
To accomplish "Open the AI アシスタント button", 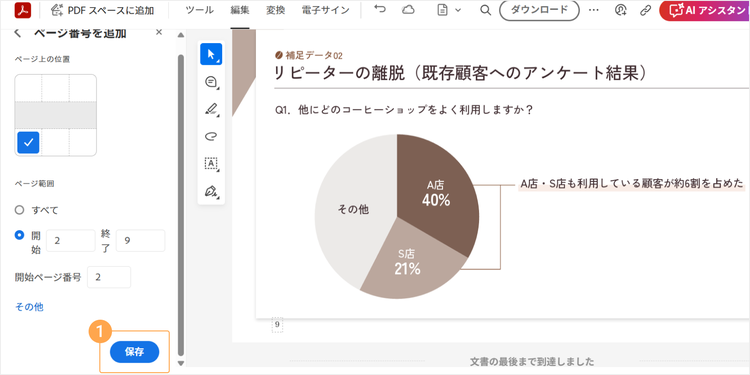I will pyautogui.click(x=705, y=10).
